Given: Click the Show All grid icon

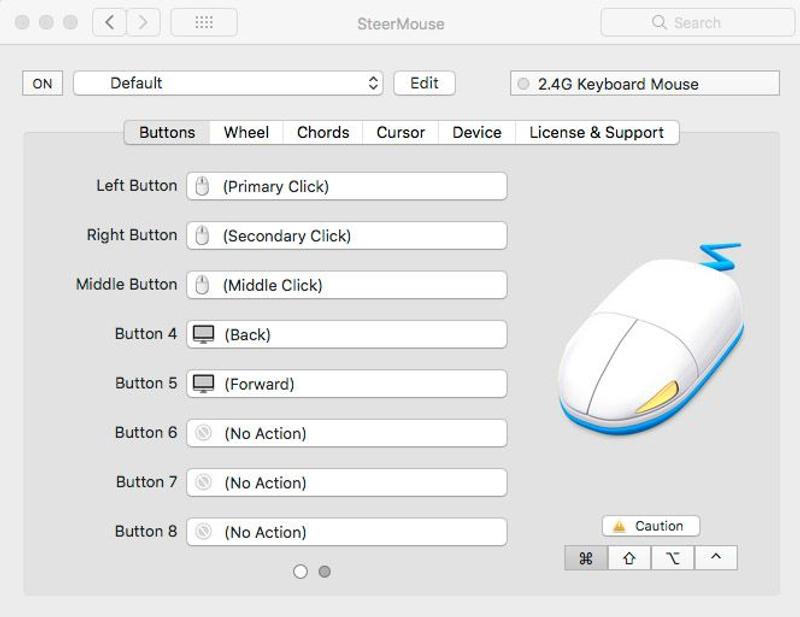Looking at the screenshot, I should click(204, 22).
